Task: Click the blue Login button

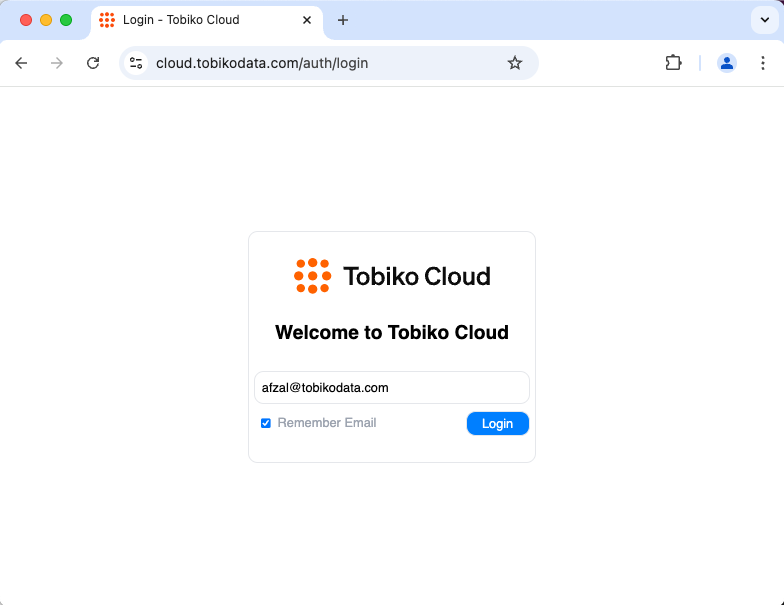Action: [x=498, y=424]
